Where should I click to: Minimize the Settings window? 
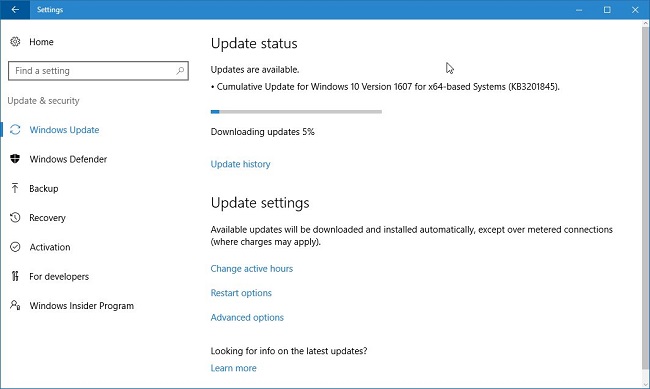click(x=579, y=10)
